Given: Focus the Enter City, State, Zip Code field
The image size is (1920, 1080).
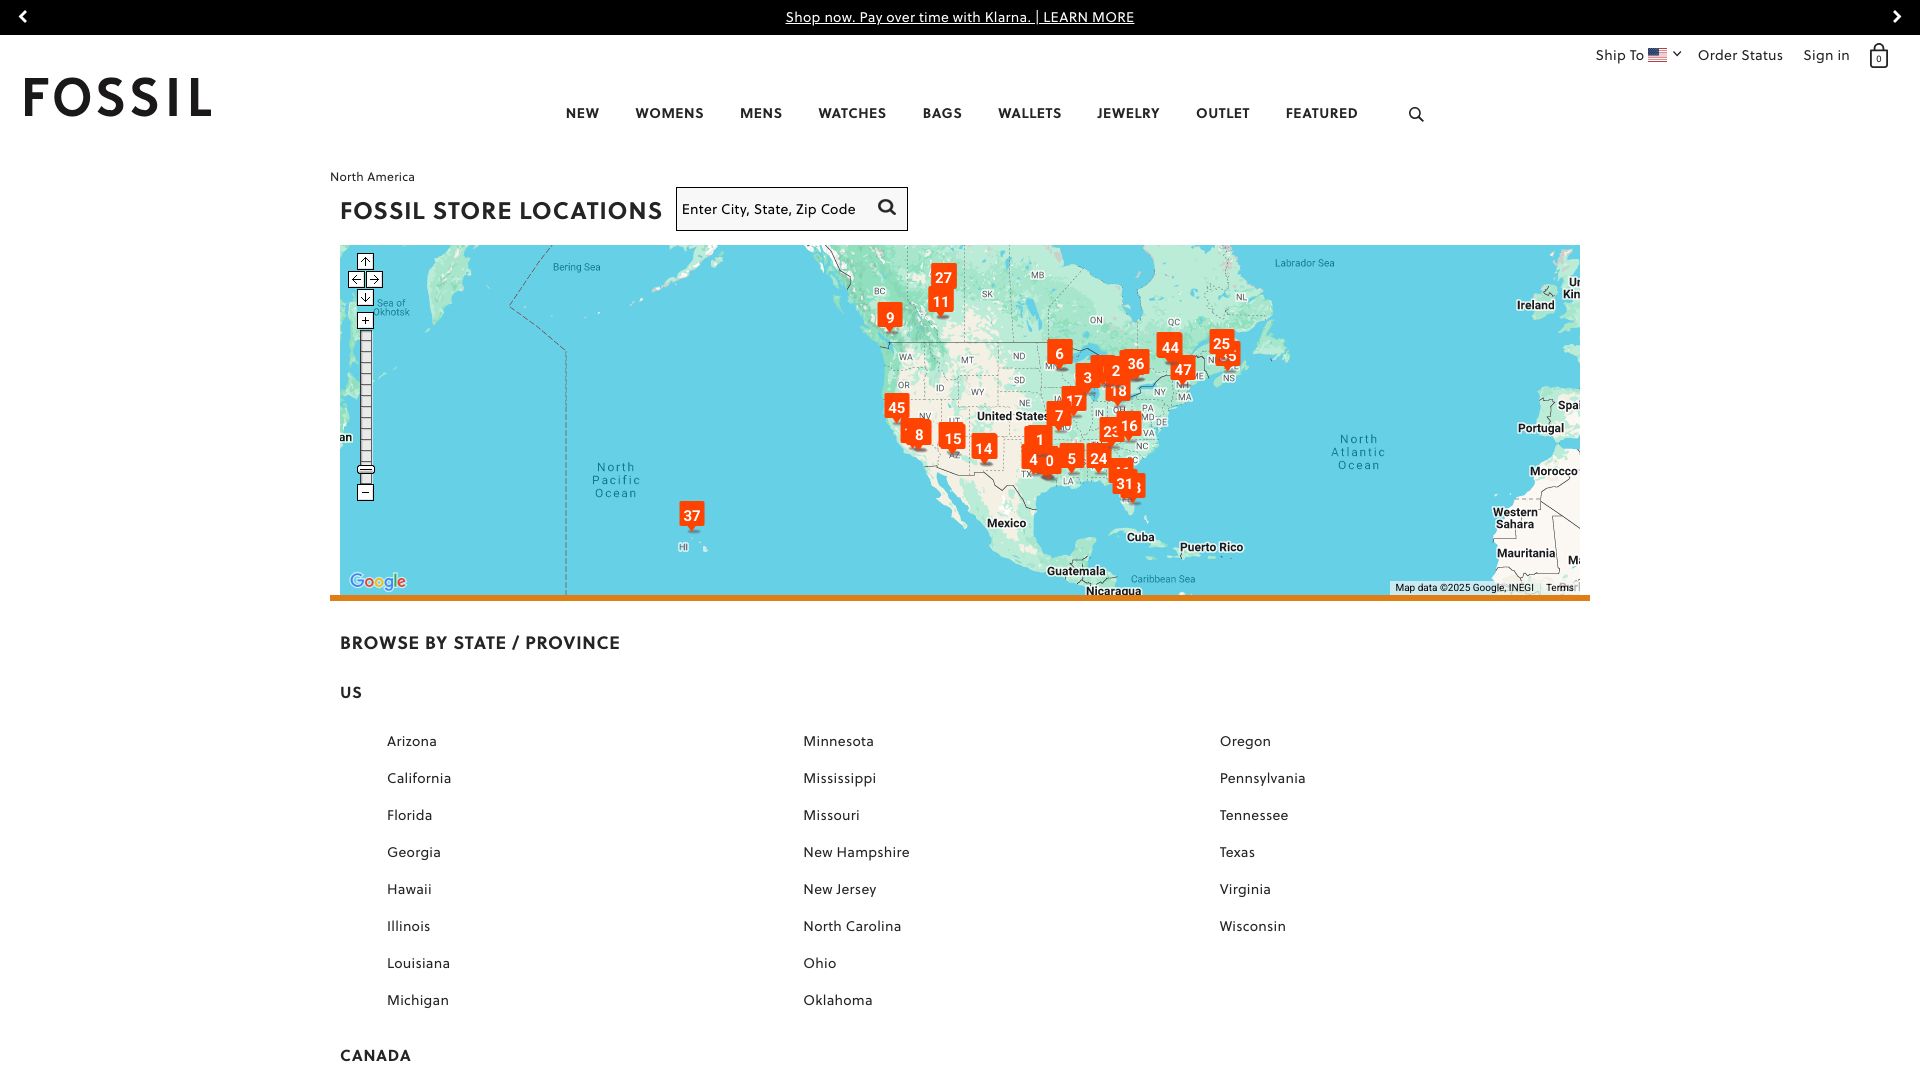Looking at the screenshot, I should click(x=777, y=209).
